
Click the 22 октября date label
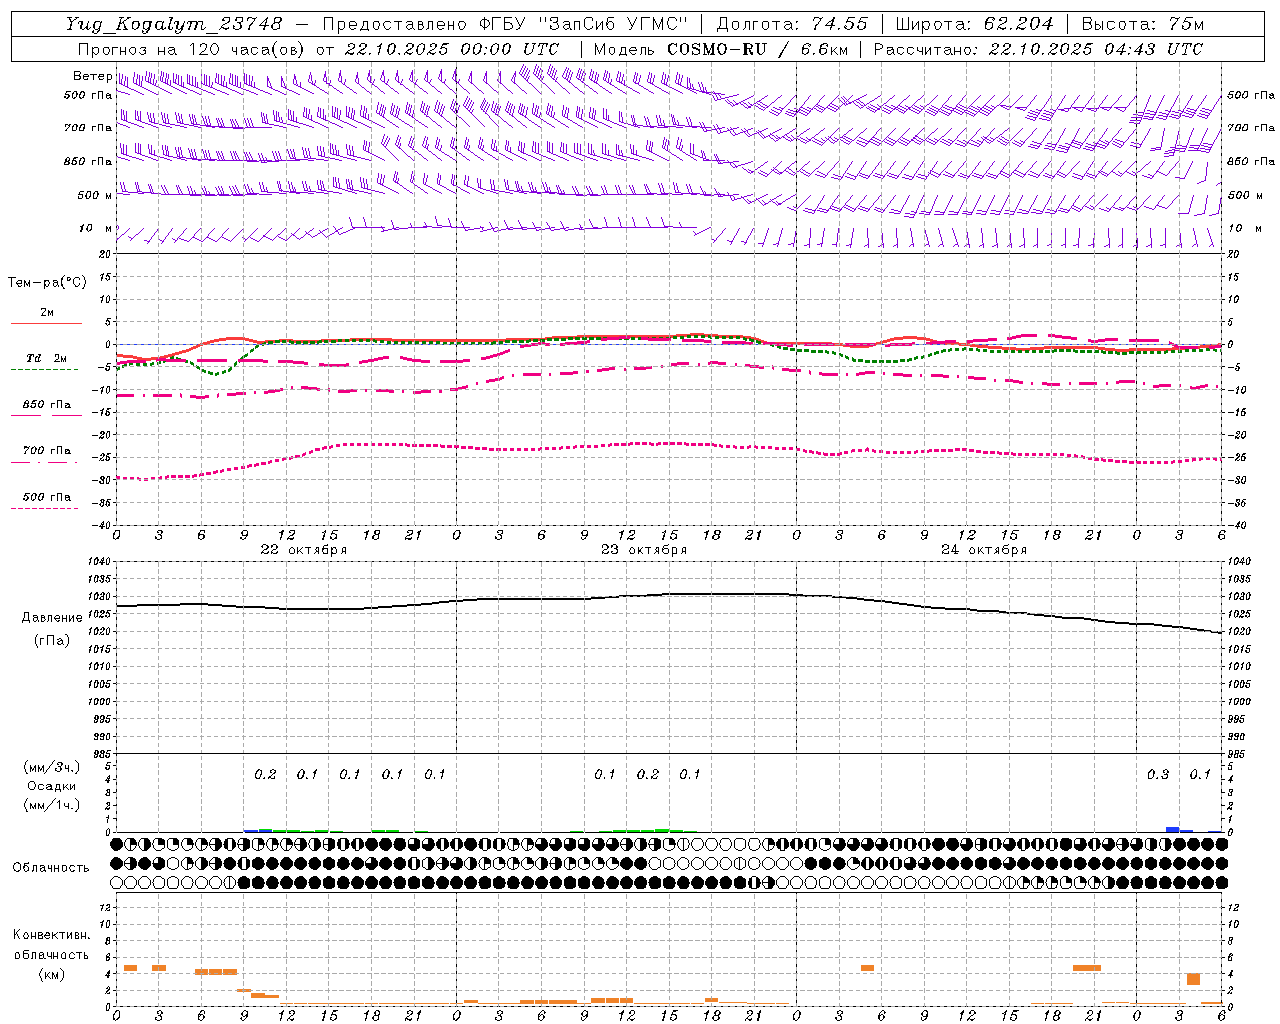304,550
